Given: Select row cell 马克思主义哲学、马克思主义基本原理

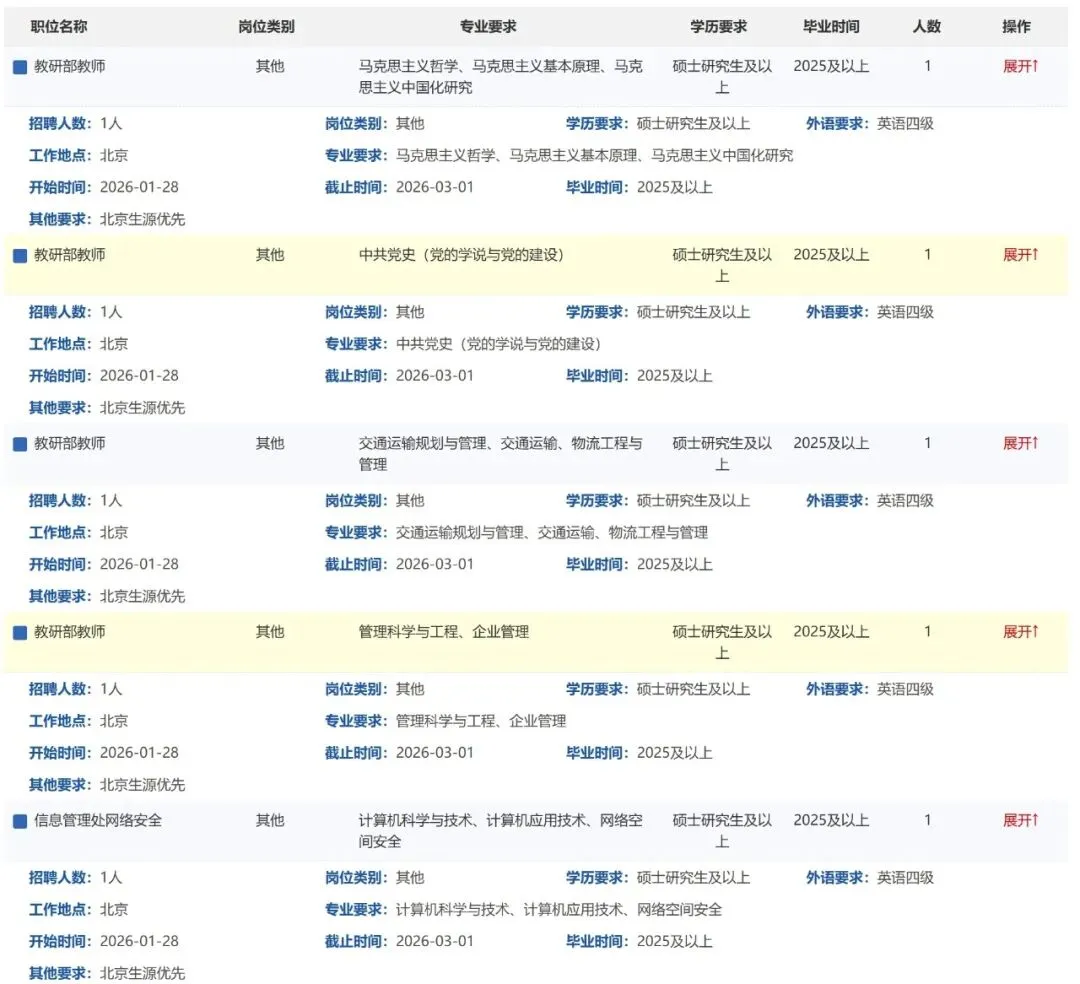Looking at the screenshot, I should (501, 76).
